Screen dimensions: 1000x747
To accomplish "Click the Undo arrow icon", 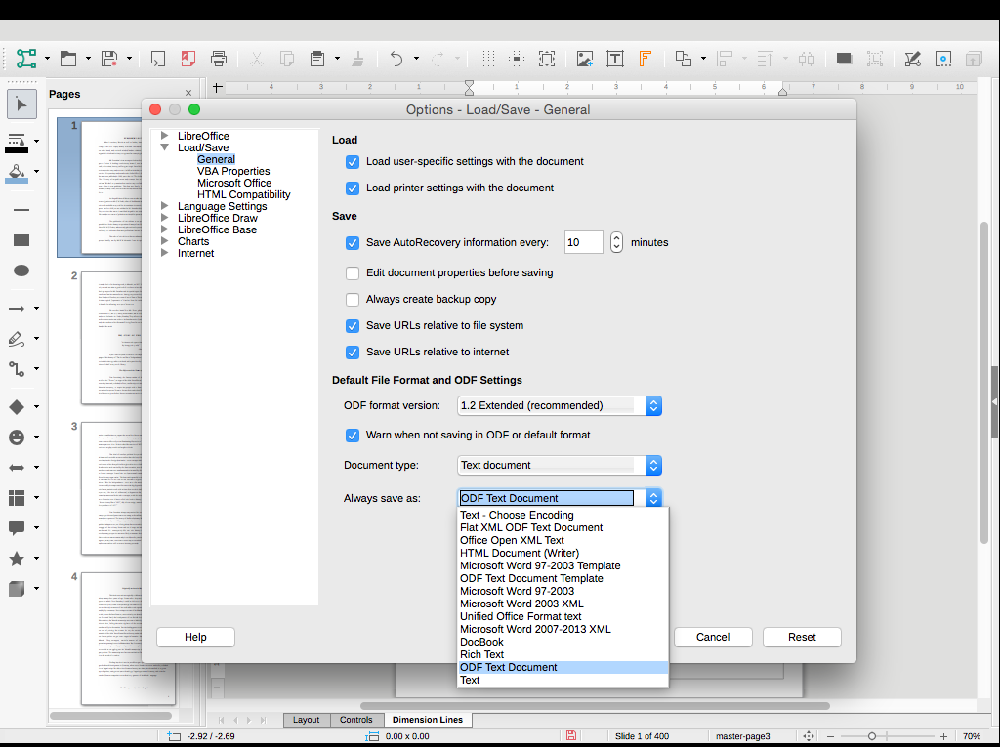I will coord(397,59).
